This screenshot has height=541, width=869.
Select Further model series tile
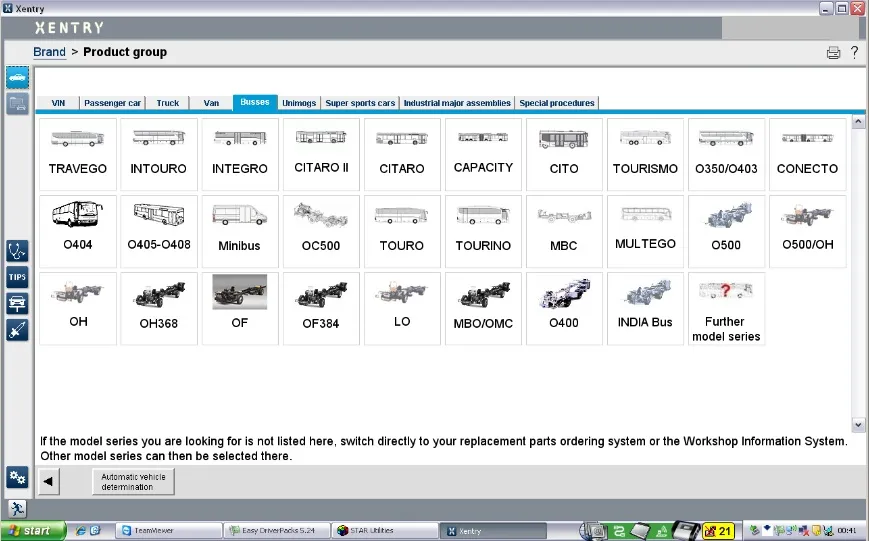(x=726, y=309)
